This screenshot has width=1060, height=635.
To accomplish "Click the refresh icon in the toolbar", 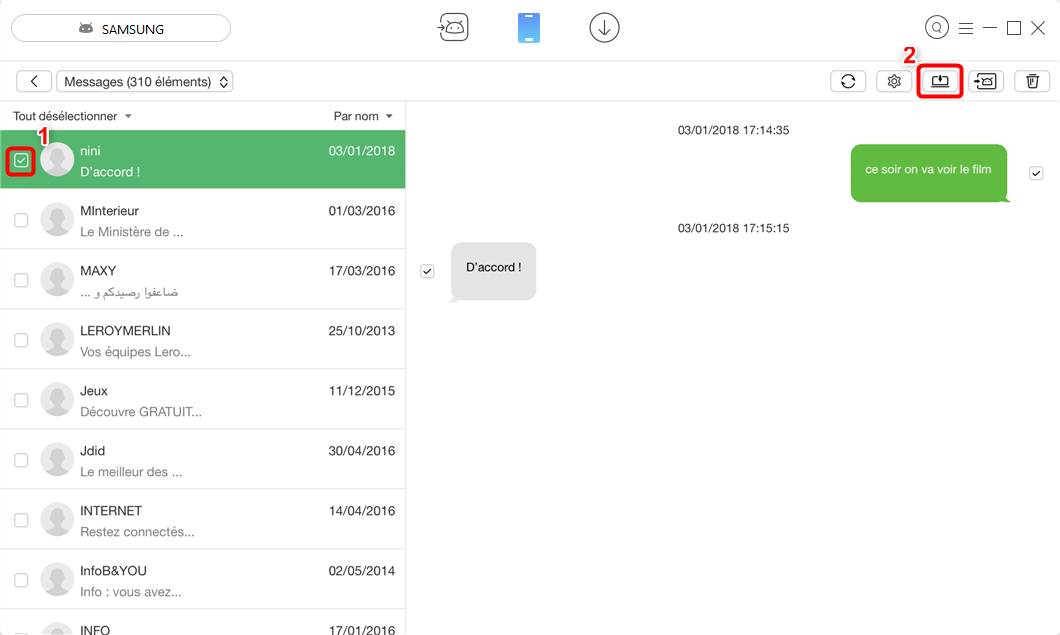I will (848, 82).
